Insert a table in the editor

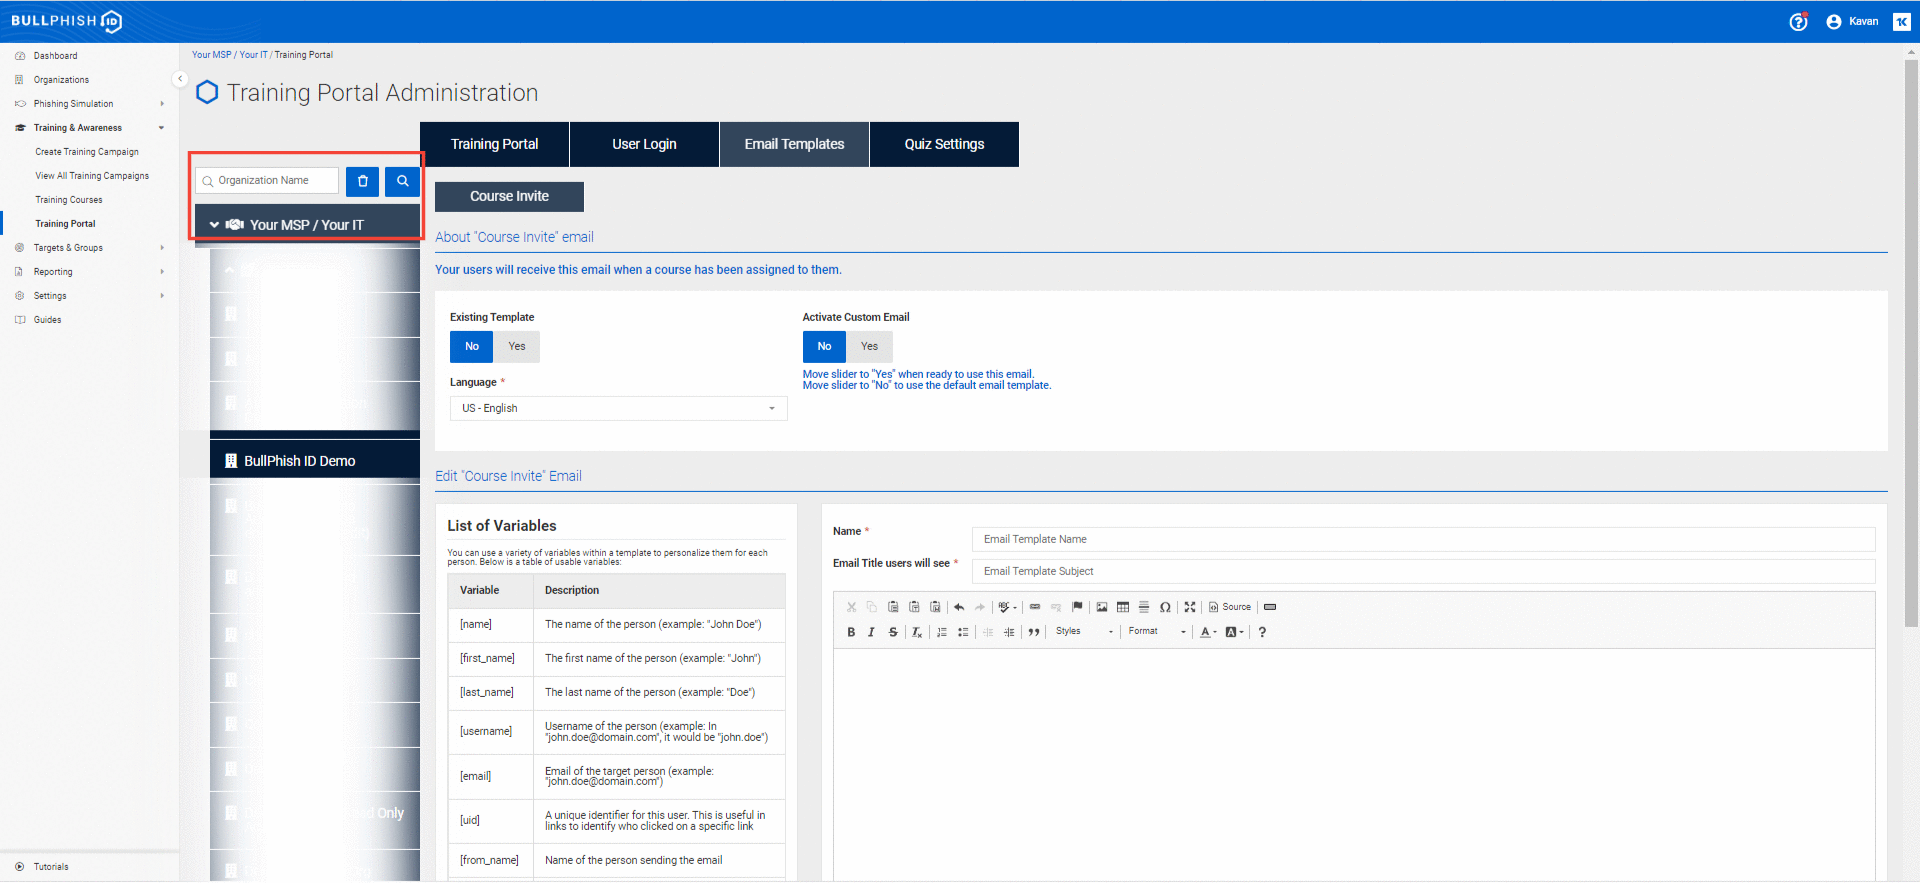(1122, 607)
